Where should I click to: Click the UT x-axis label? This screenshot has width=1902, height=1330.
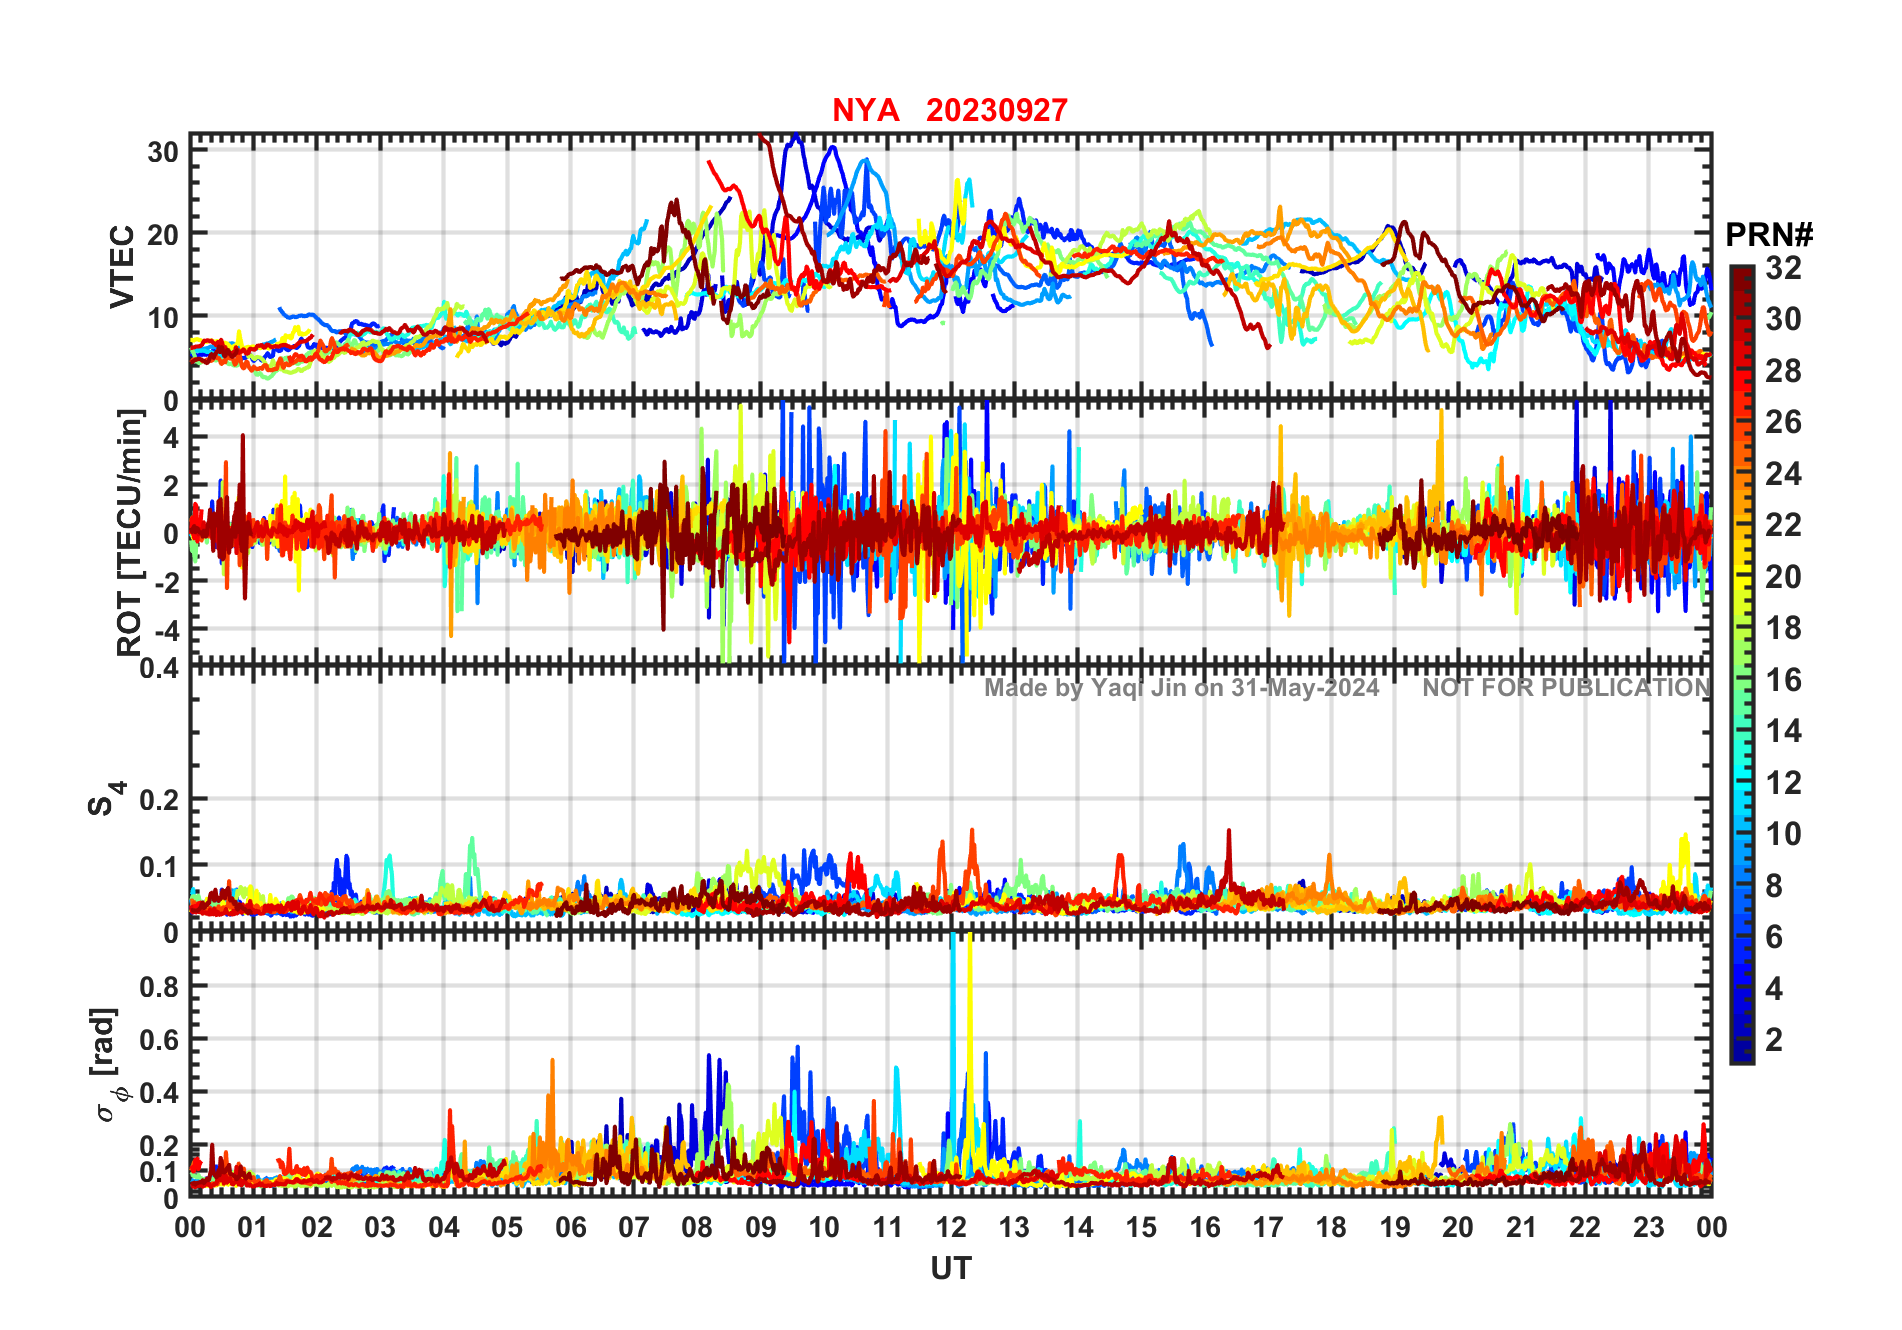[x=951, y=1269]
